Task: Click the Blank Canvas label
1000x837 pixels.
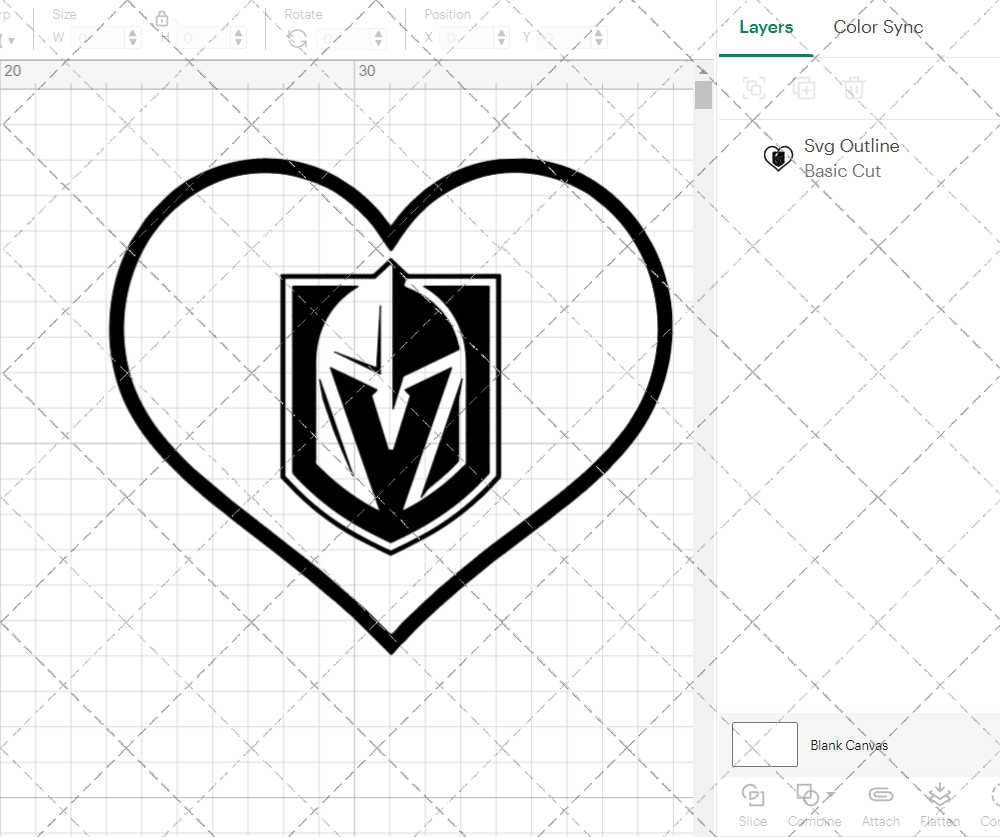Action: pos(849,745)
